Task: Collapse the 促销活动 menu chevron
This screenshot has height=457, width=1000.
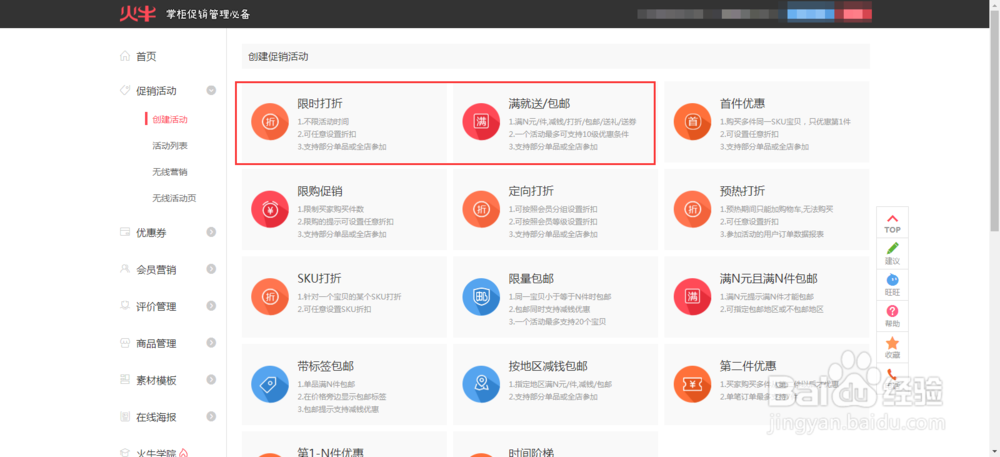Action: (211, 91)
